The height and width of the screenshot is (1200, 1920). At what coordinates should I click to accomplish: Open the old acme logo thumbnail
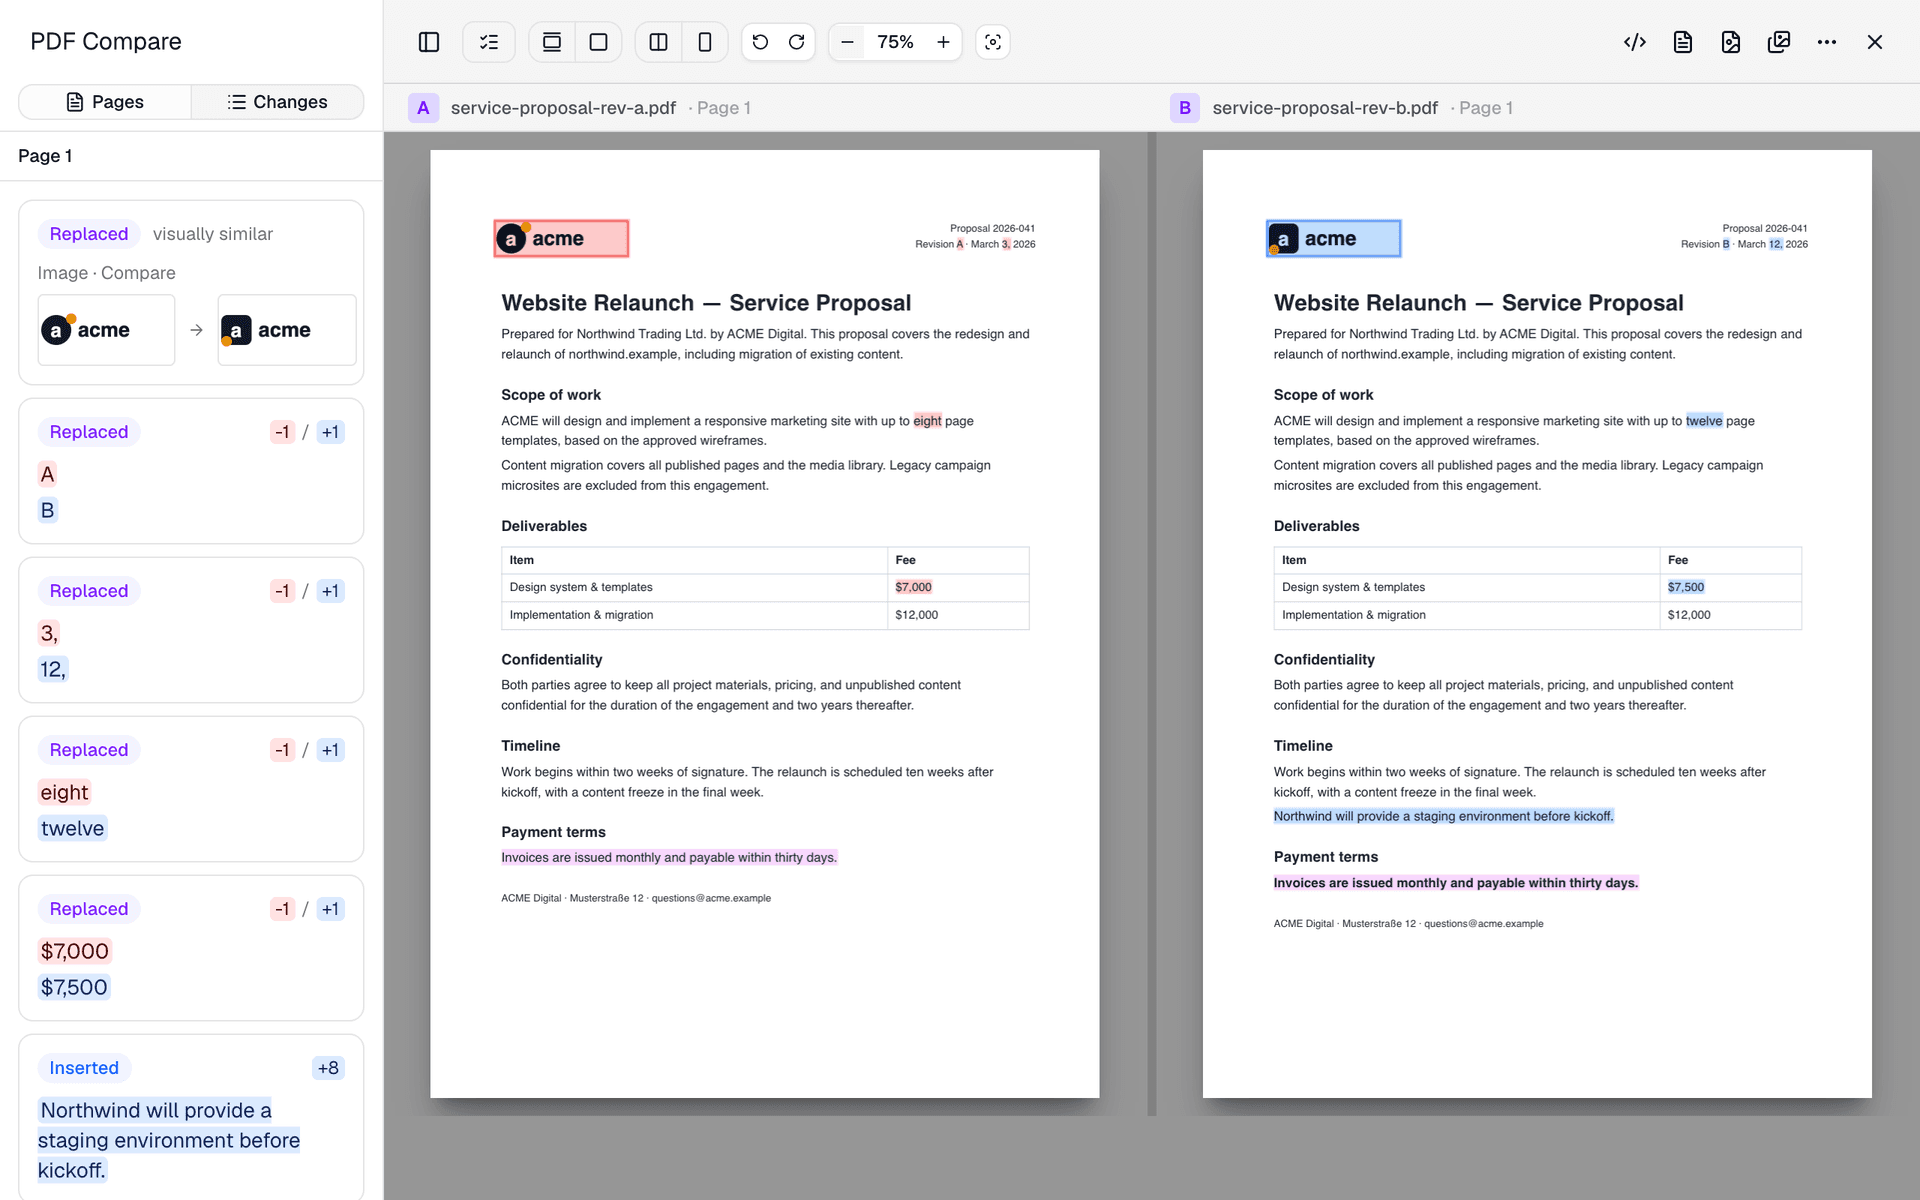pos(106,330)
